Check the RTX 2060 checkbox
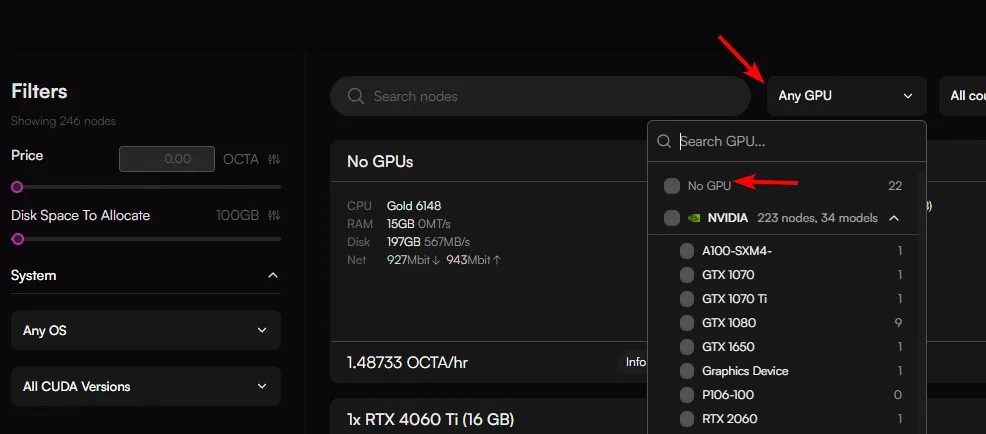986x434 pixels. [x=687, y=419]
